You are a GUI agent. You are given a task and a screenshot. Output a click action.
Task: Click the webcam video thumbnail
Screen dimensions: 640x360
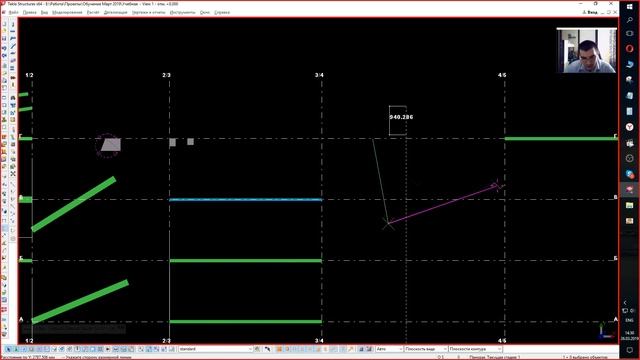tap(587, 51)
